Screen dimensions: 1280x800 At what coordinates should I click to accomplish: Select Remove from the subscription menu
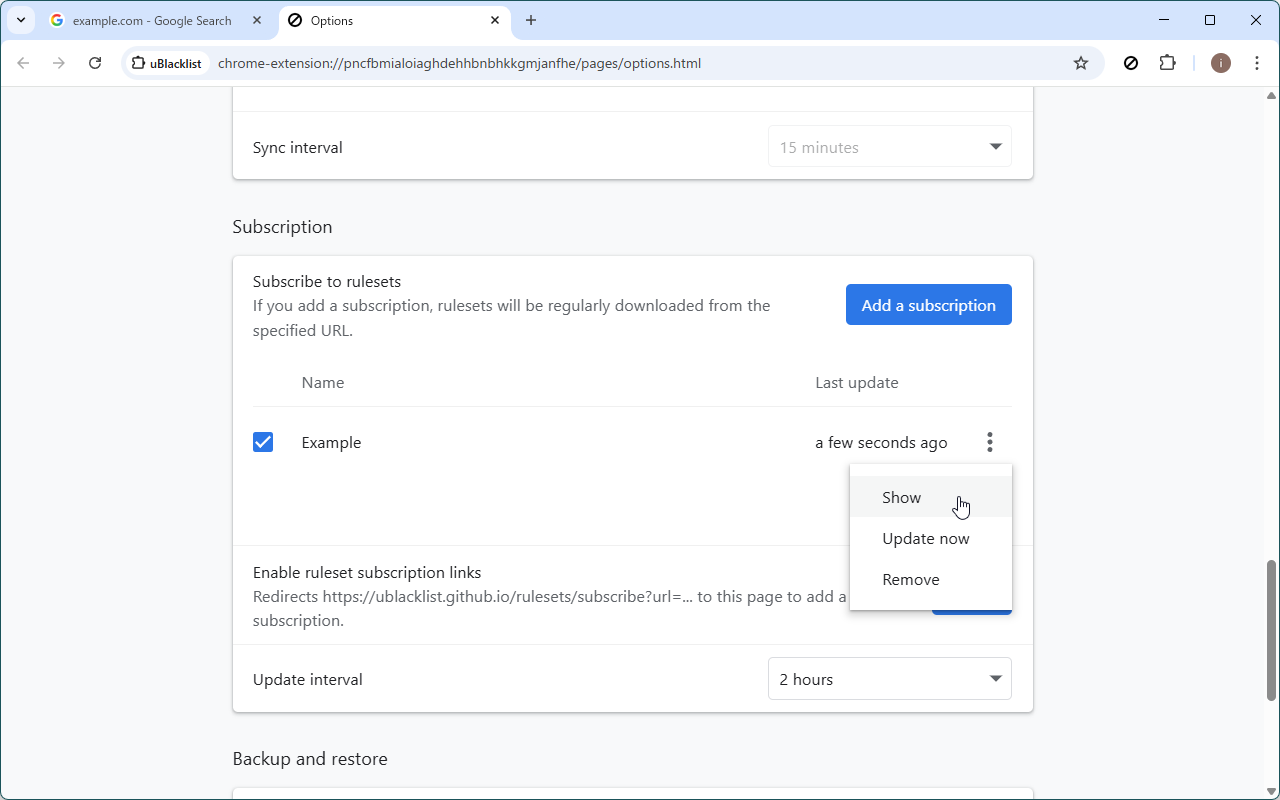[911, 579]
